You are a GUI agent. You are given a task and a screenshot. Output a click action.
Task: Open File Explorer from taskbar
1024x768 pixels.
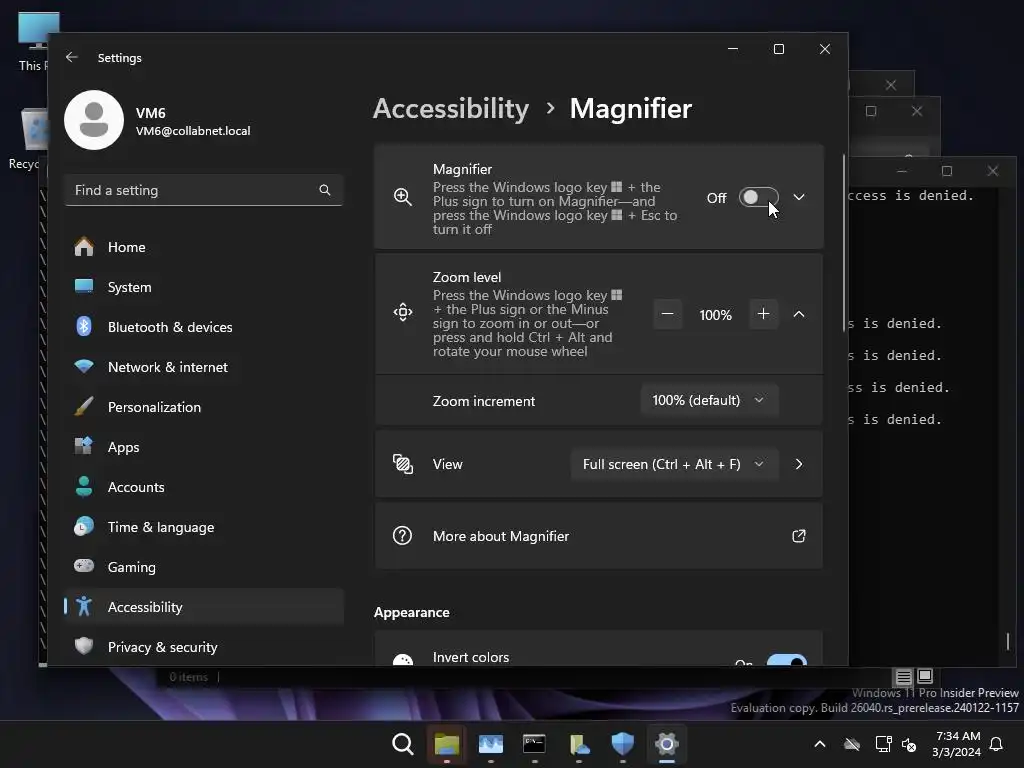pos(447,744)
